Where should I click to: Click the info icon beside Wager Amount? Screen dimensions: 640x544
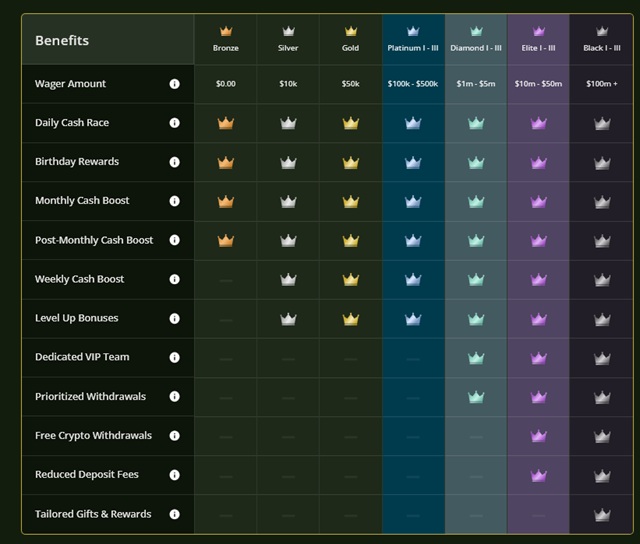pyautogui.click(x=174, y=84)
